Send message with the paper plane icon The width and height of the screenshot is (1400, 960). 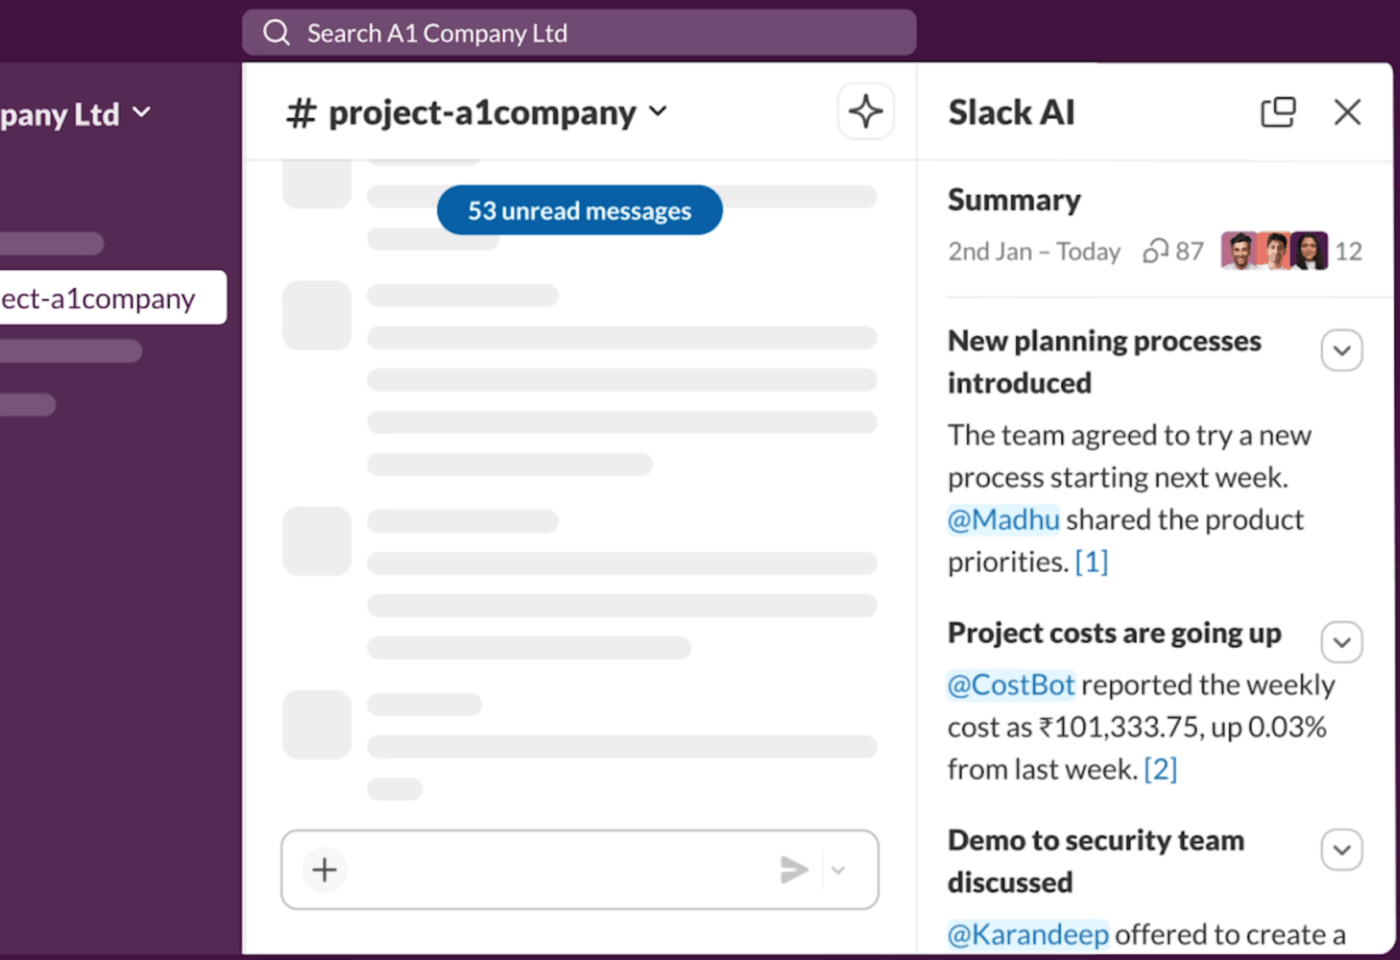(794, 869)
